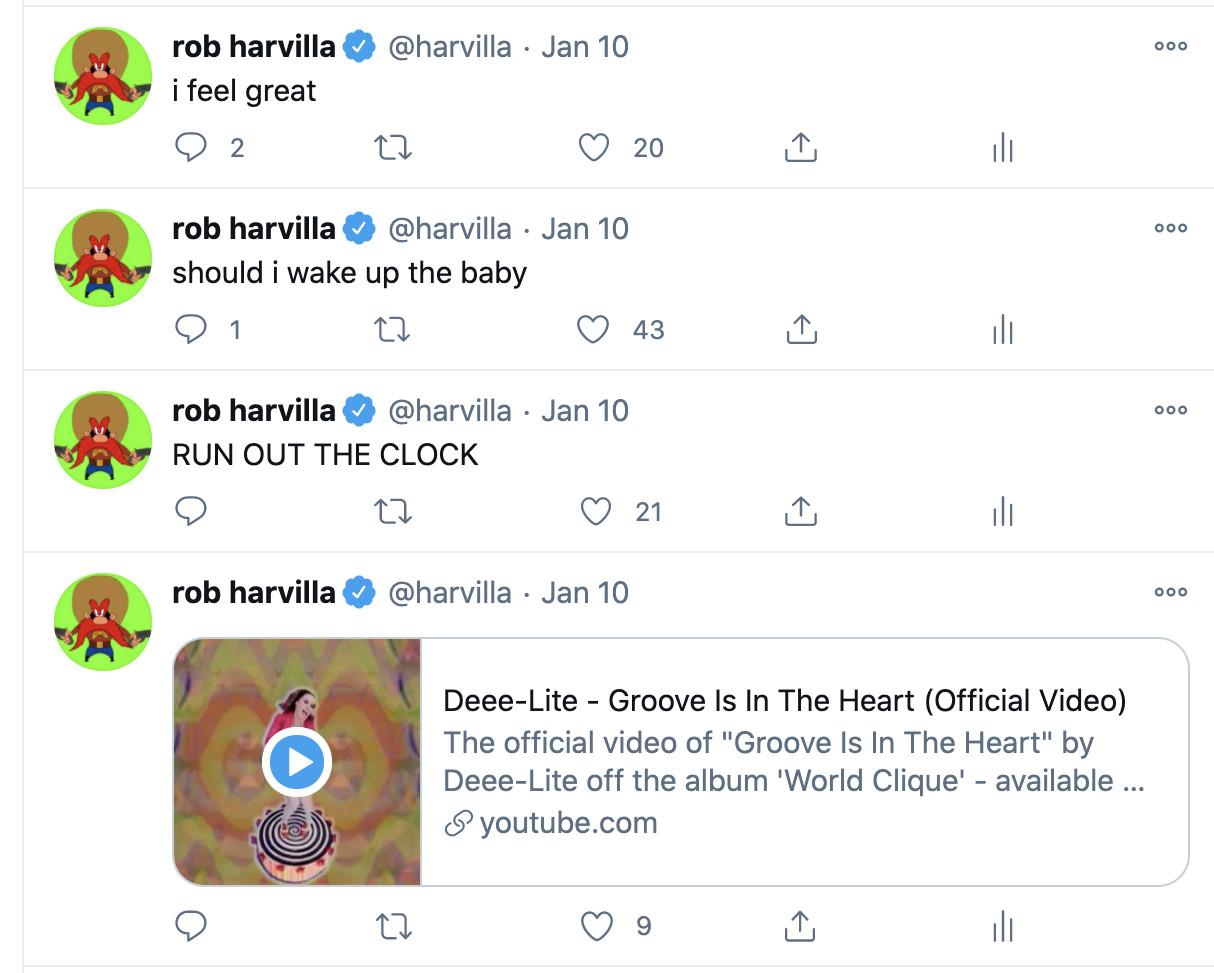View analytics for "should i wake up the baby"
Screen dimensions: 1214x973
coord(1002,330)
